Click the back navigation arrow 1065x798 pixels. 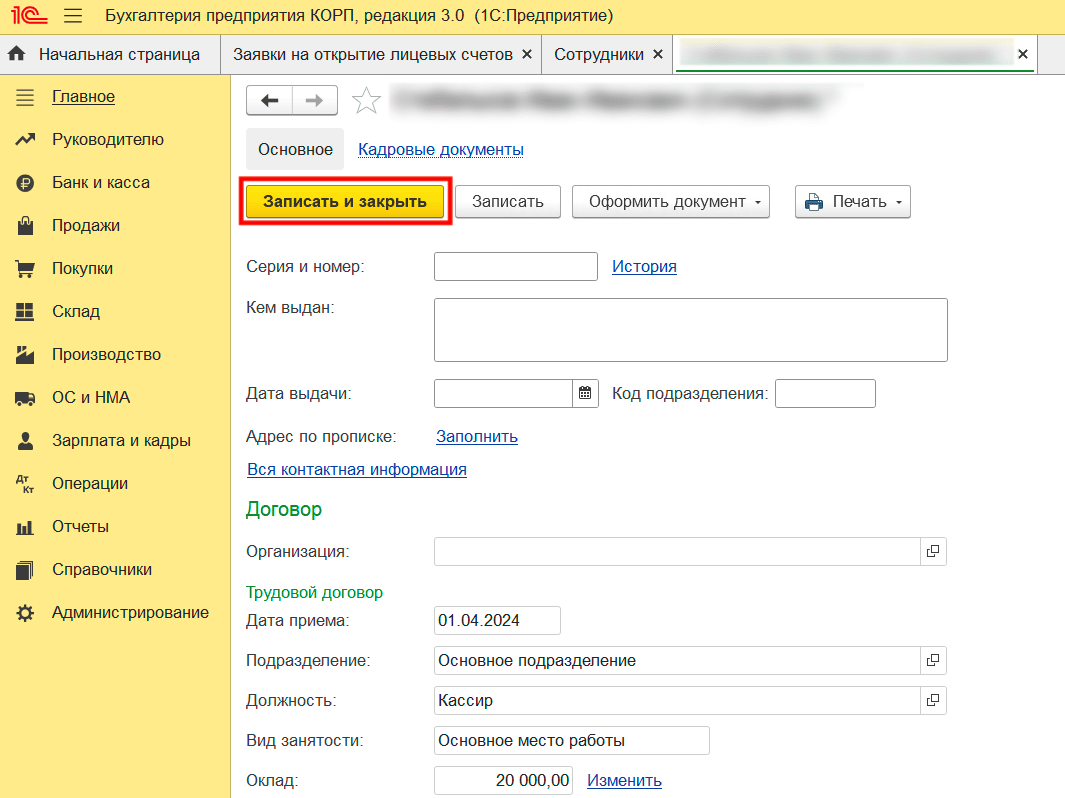point(269,100)
